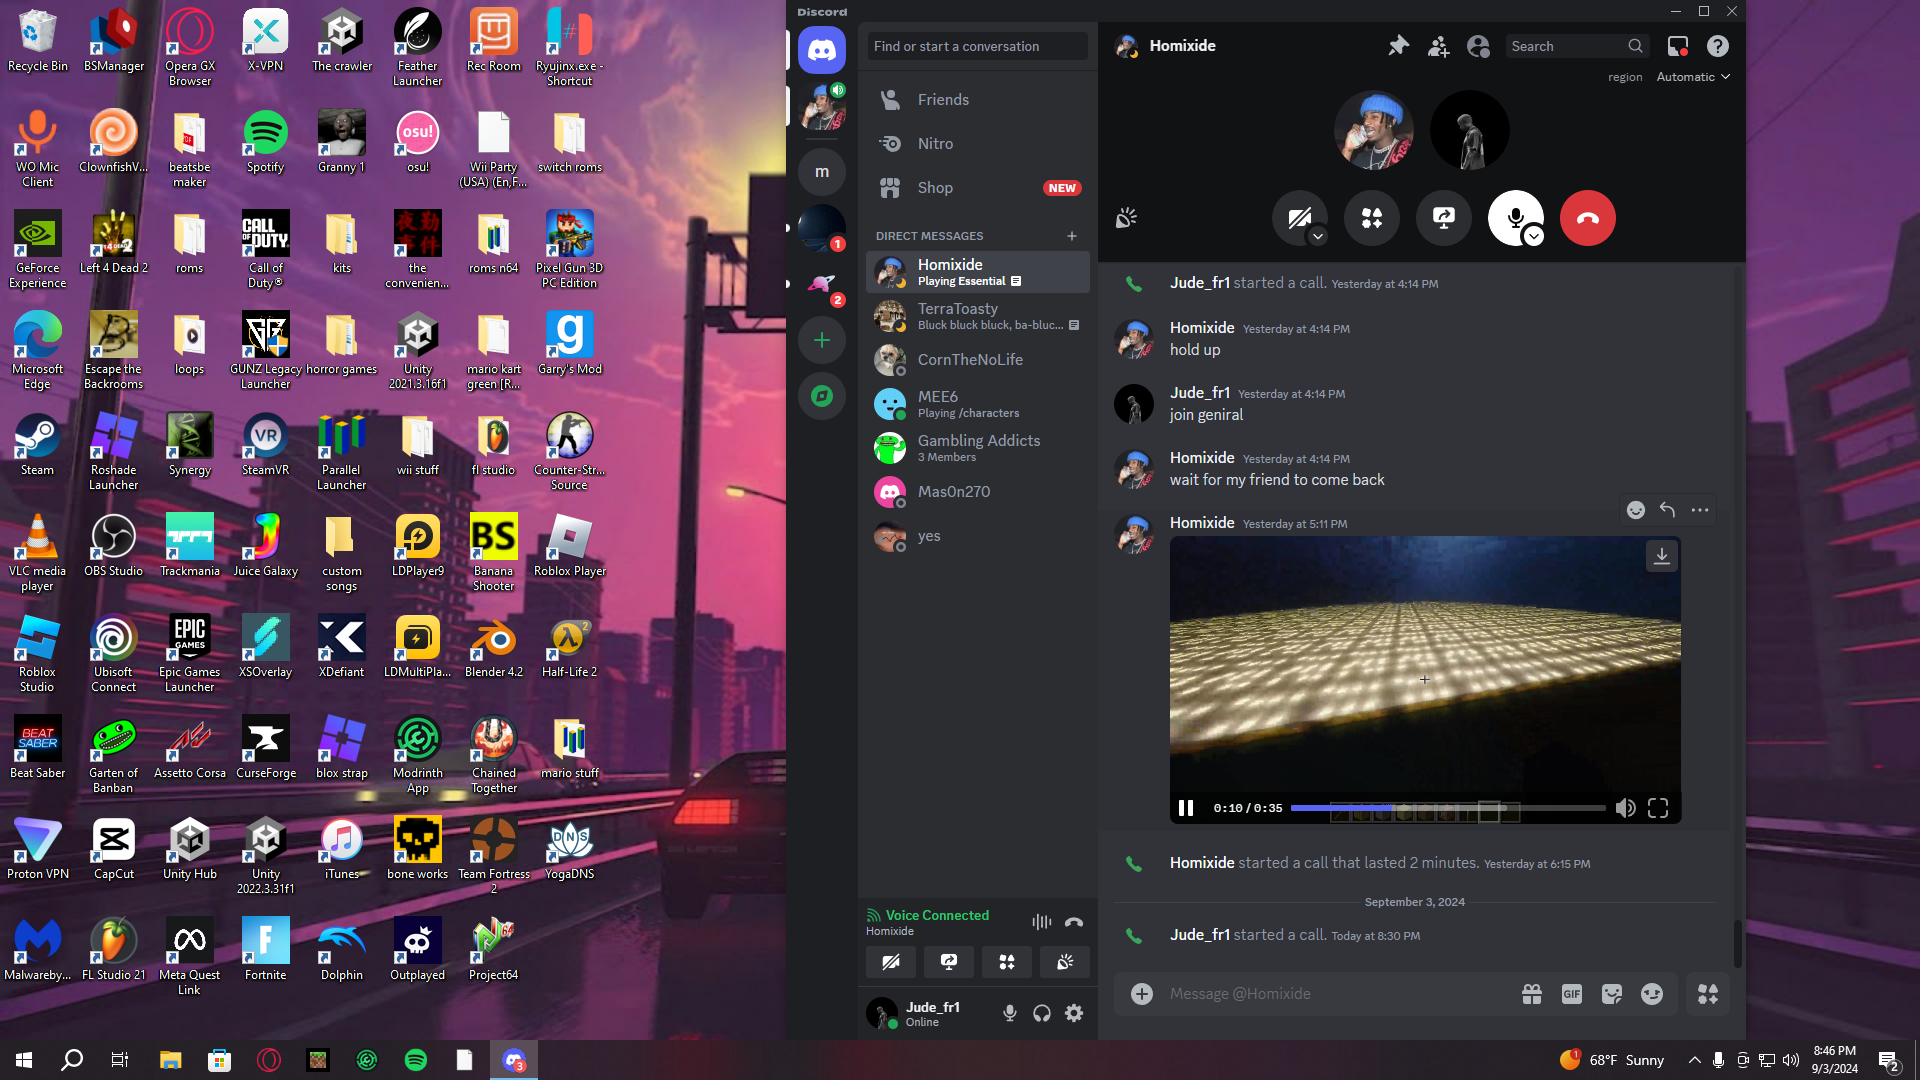The width and height of the screenshot is (1920, 1080).
Task: Click the red disconnect call button
Action: click(1587, 218)
